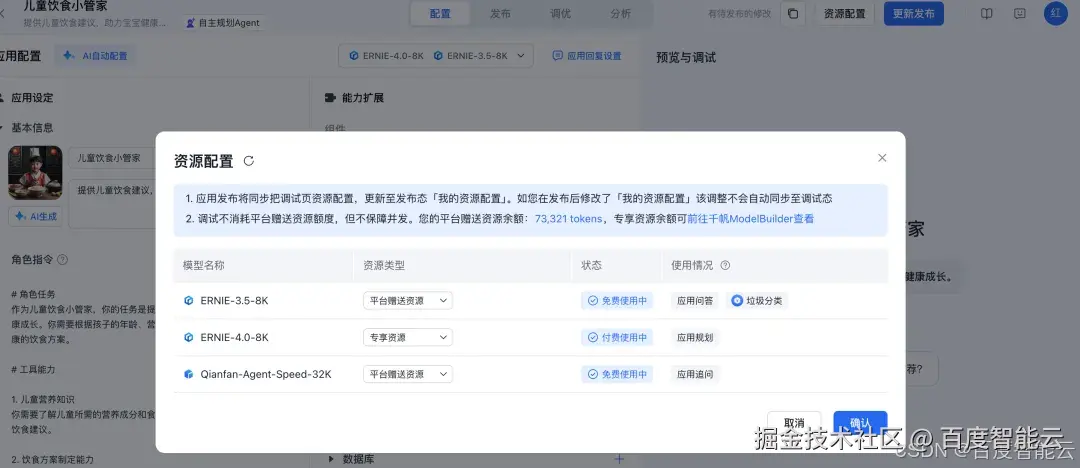Click the 应用问答 usage tag

point(695,301)
